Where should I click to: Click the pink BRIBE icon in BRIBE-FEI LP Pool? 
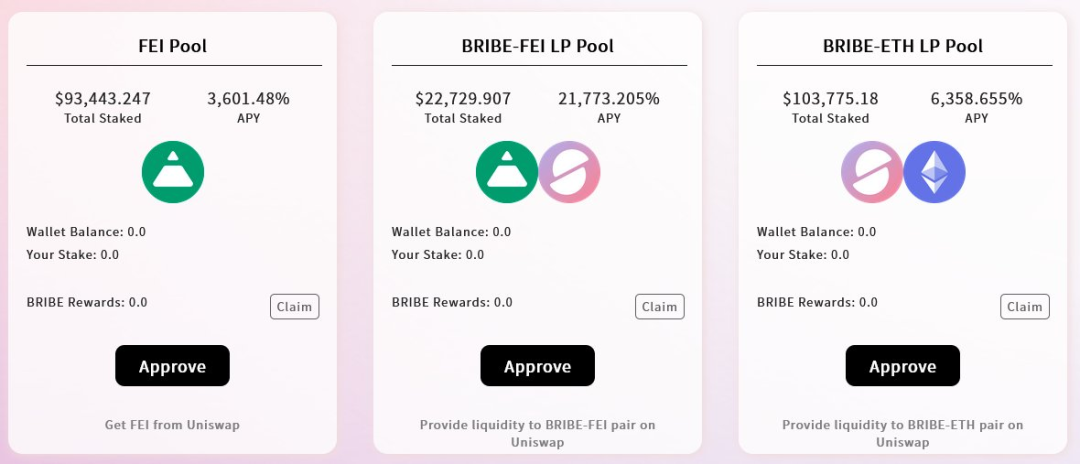click(x=569, y=172)
